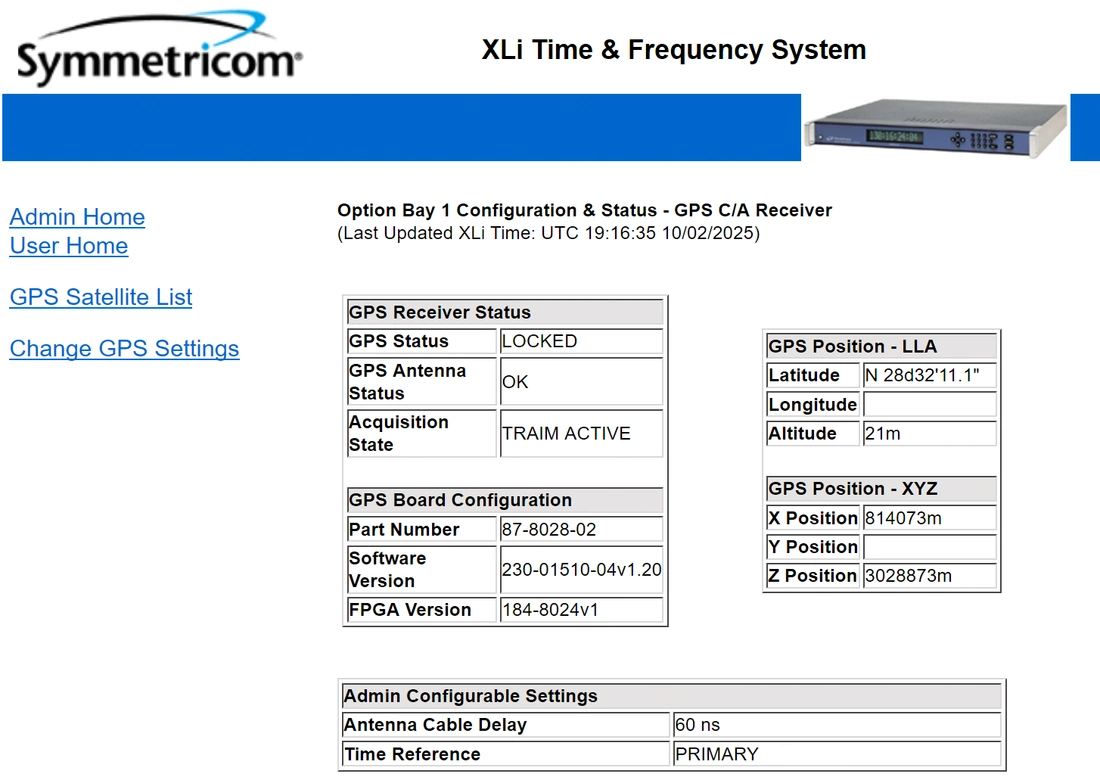Open the GPS Satellite List

(x=101, y=297)
